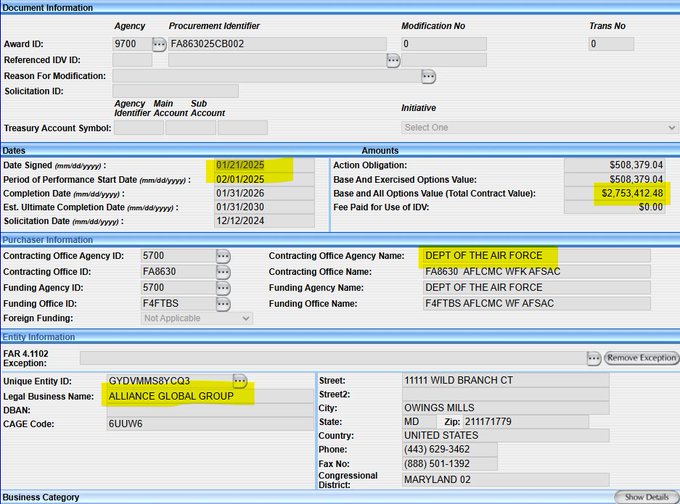Screen dimensions: 680x504
Task: Open Contracting Office Agency ID lookup ellipsis
Action: 223,256
